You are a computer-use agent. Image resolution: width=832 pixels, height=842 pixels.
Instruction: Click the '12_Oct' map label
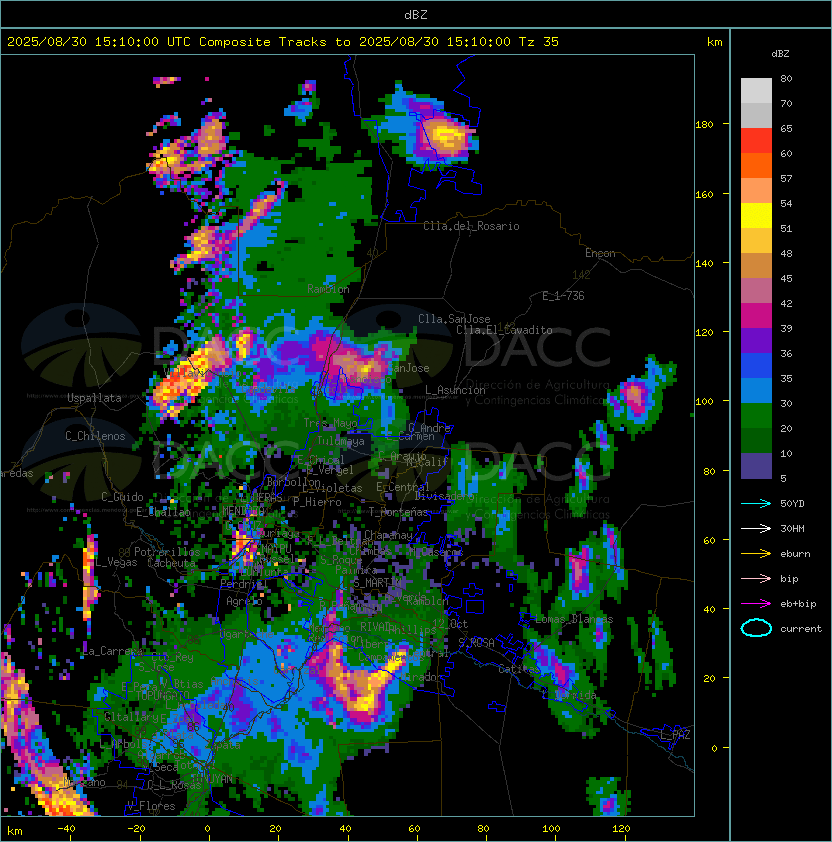[x=450, y=624]
